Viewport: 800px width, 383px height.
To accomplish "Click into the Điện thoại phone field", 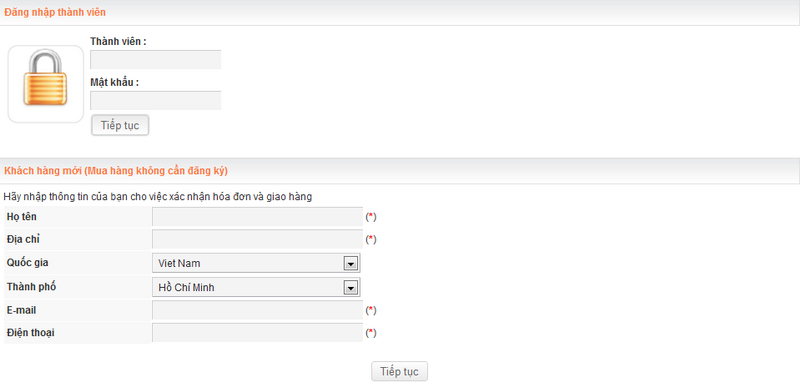I will pos(257,333).
